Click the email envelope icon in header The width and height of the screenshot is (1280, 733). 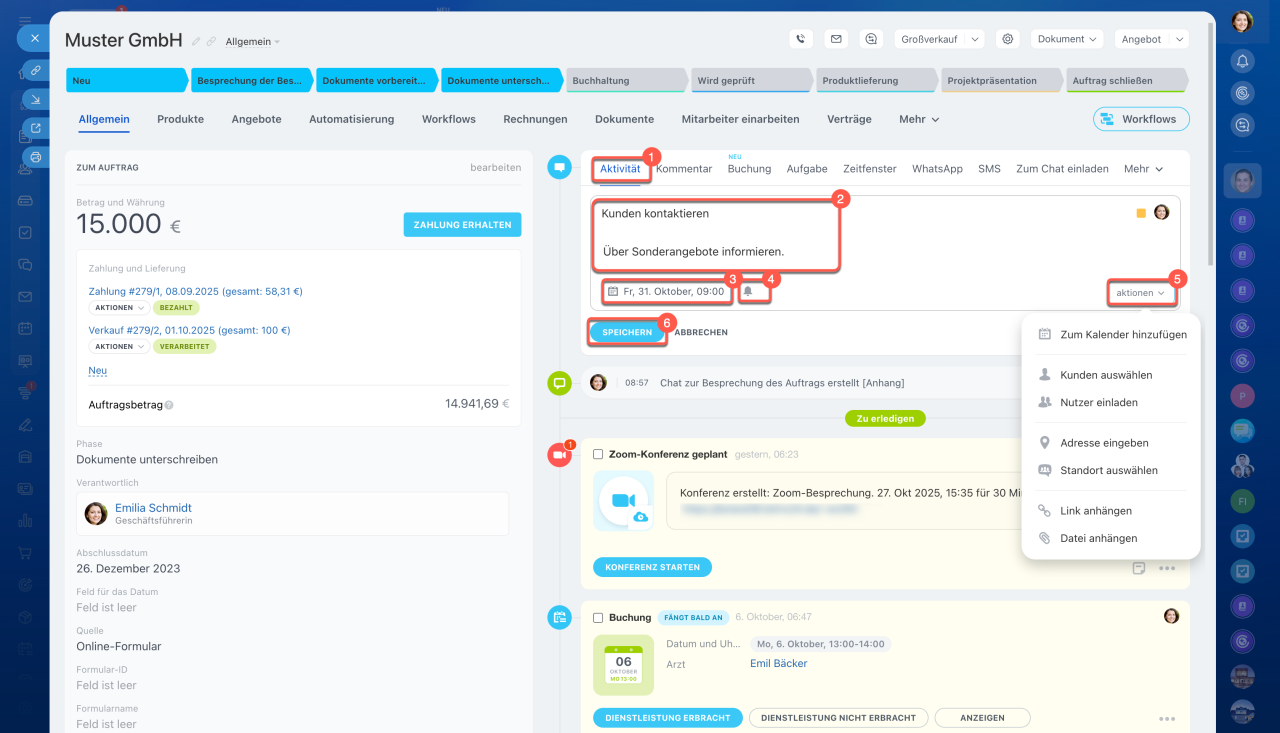[836, 39]
